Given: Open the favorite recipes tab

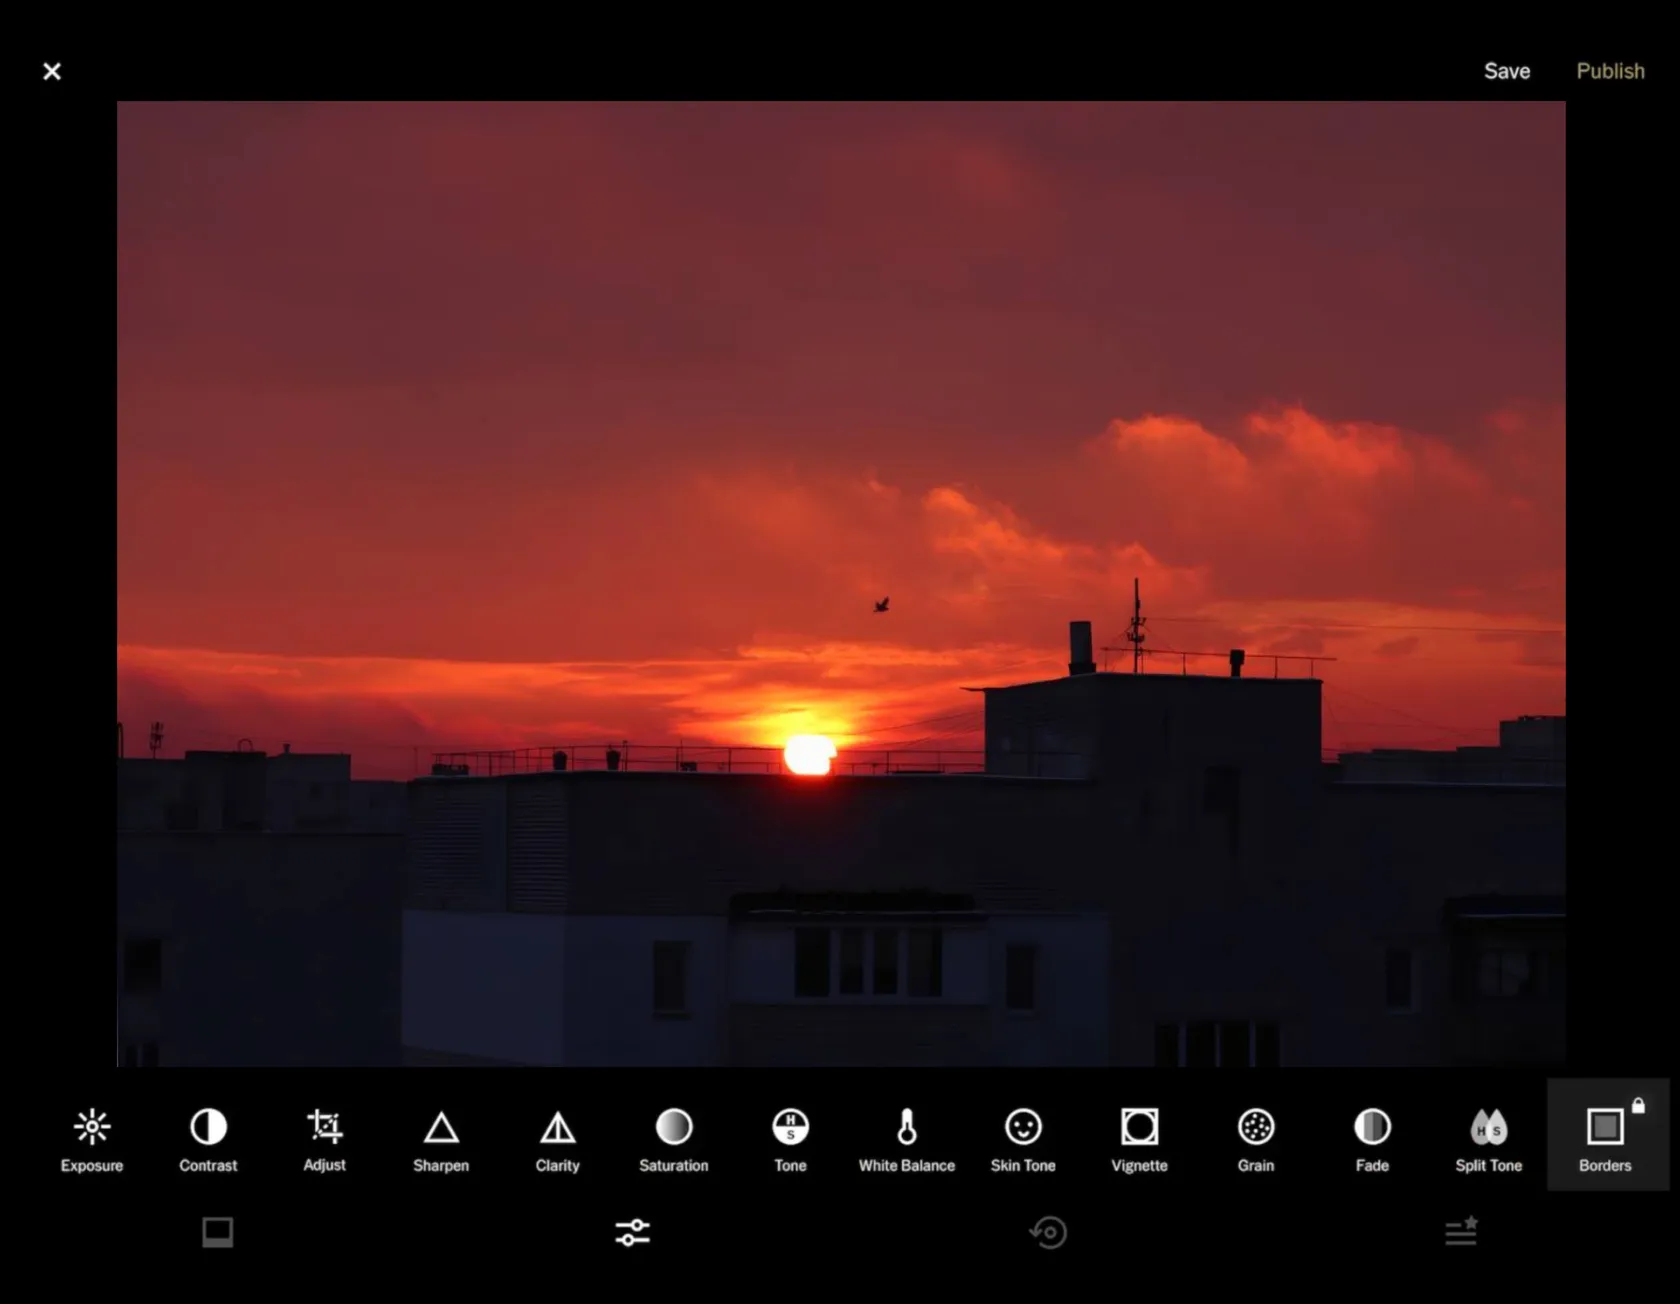Looking at the screenshot, I should pos(1461,1231).
